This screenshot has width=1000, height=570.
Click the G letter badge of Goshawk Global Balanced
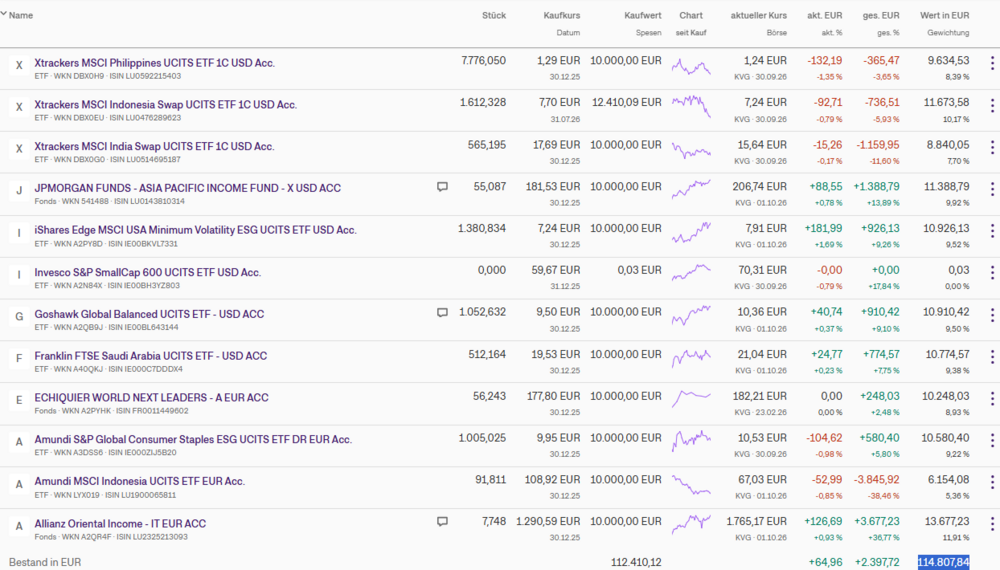[x=19, y=316]
